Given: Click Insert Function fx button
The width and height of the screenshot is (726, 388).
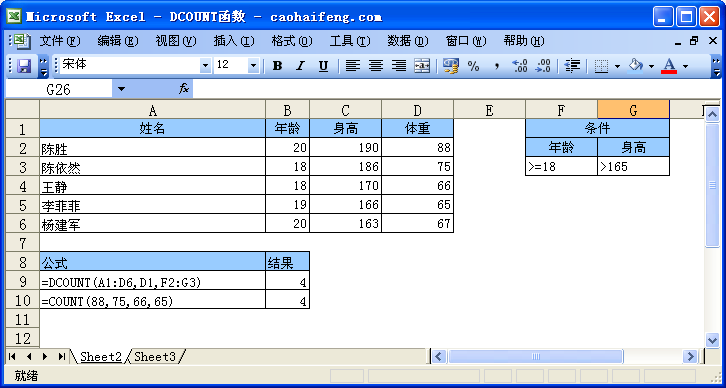Looking at the screenshot, I should [x=184, y=89].
